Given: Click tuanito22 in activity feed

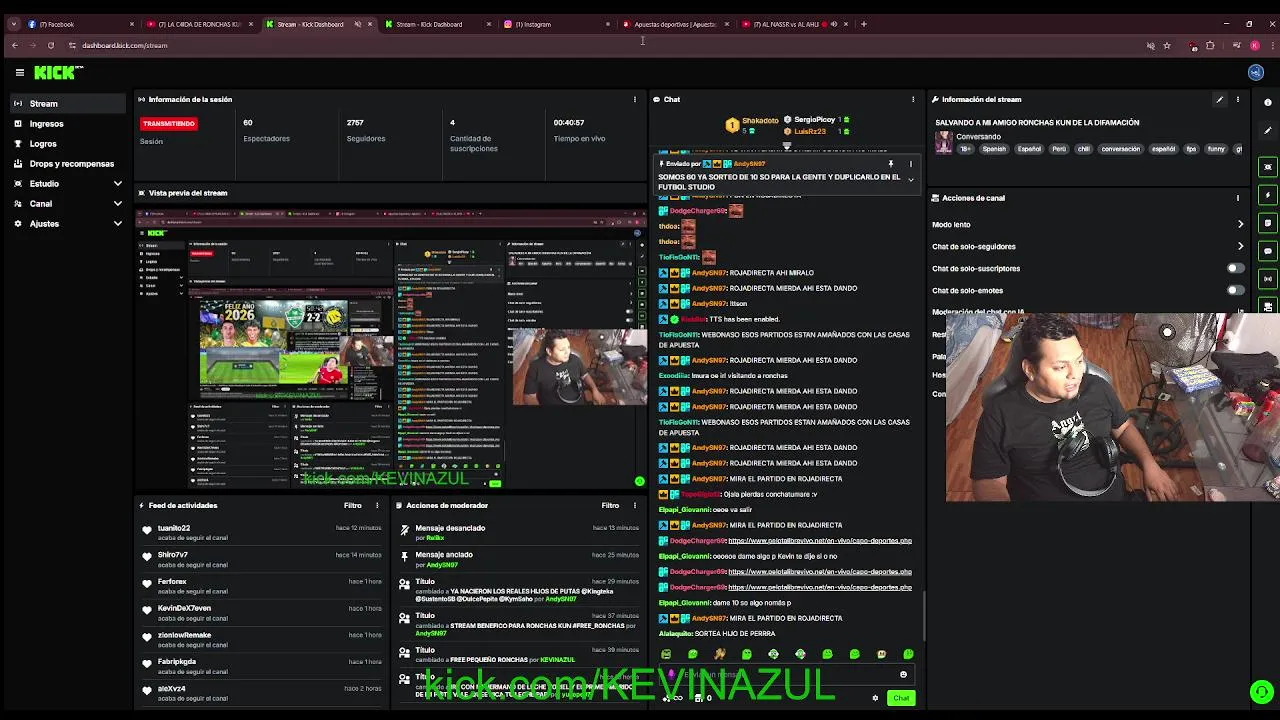Looking at the screenshot, I should (174, 528).
